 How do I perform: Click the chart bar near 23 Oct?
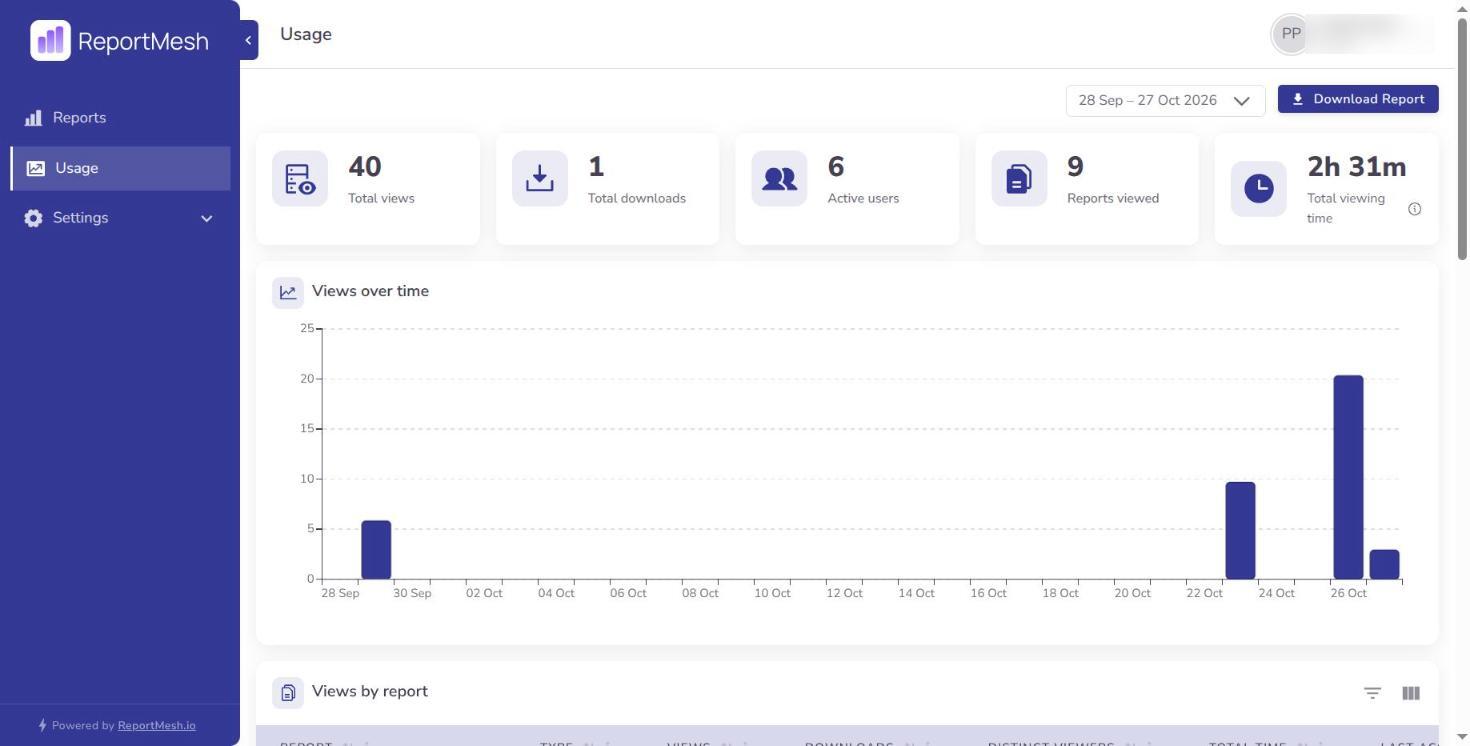pos(1240,530)
